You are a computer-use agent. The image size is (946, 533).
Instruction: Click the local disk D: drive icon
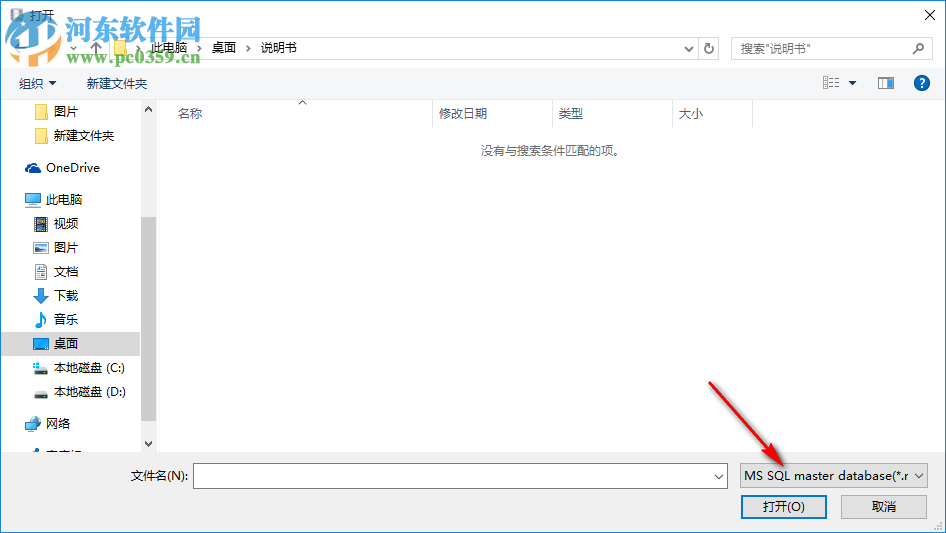click(x=40, y=394)
